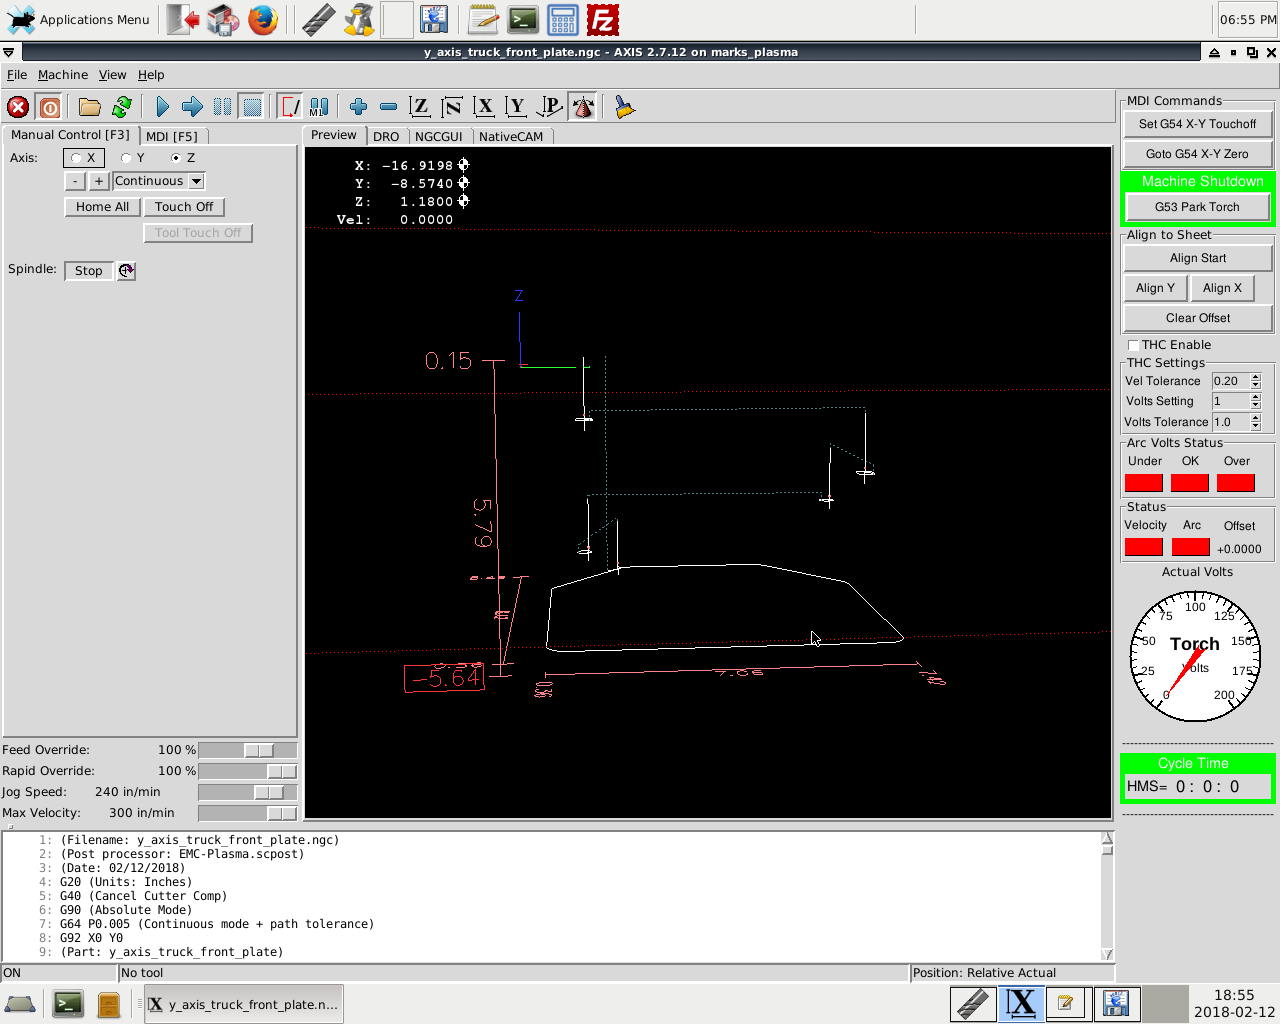Increase the Vel Tolerance value
1280x1024 pixels.
point(1256,377)
